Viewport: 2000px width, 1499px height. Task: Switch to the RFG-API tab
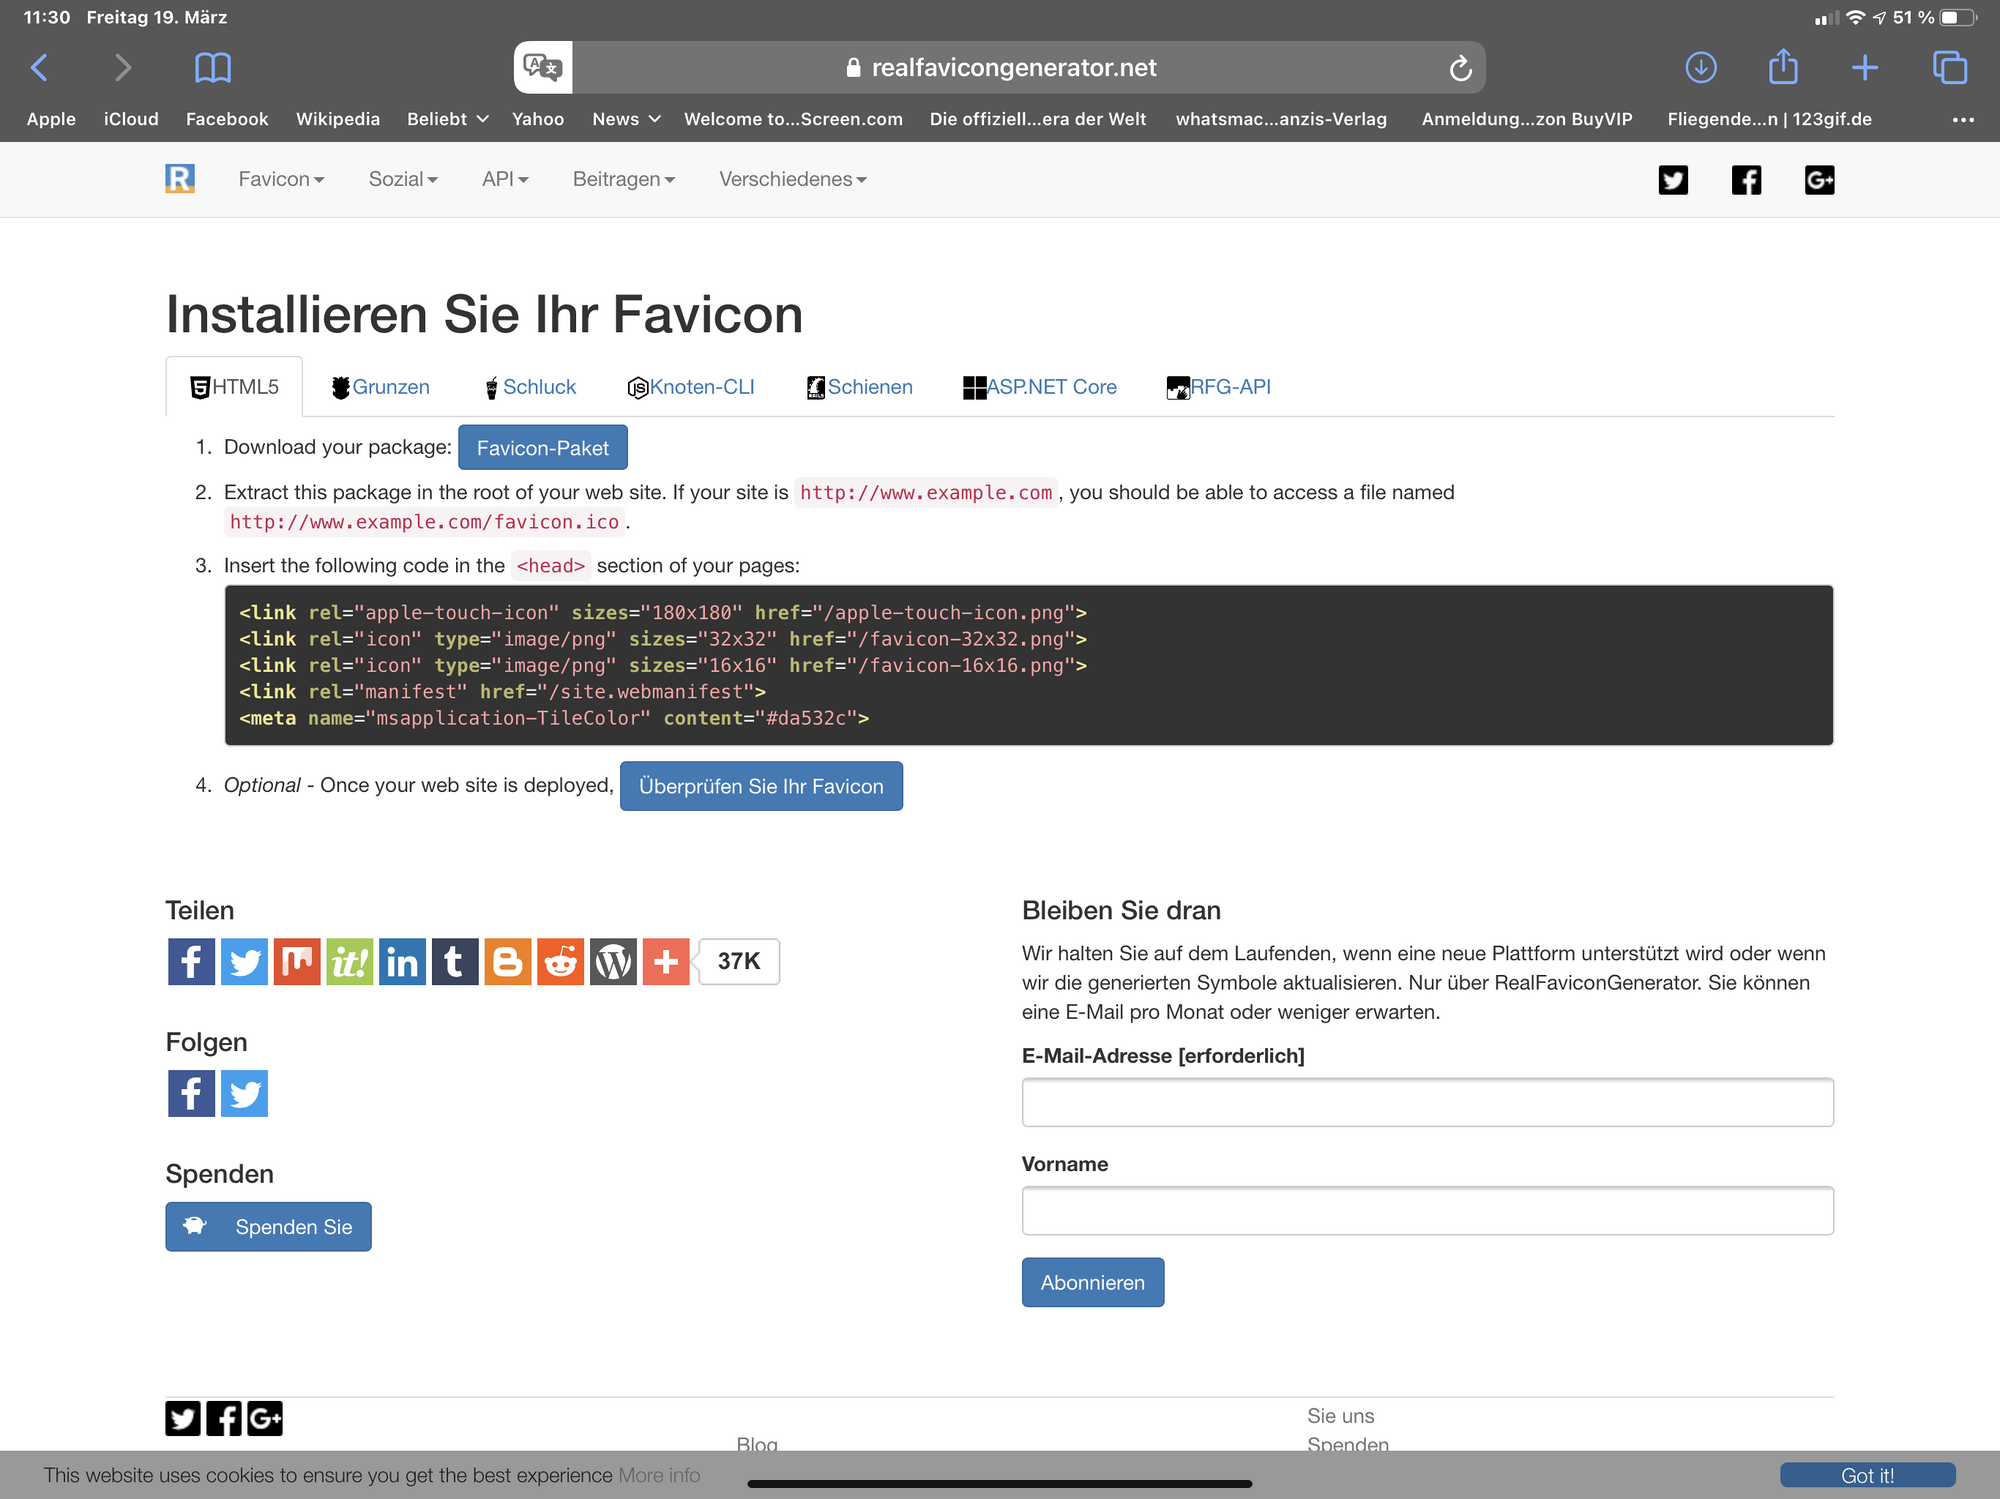1219,387
